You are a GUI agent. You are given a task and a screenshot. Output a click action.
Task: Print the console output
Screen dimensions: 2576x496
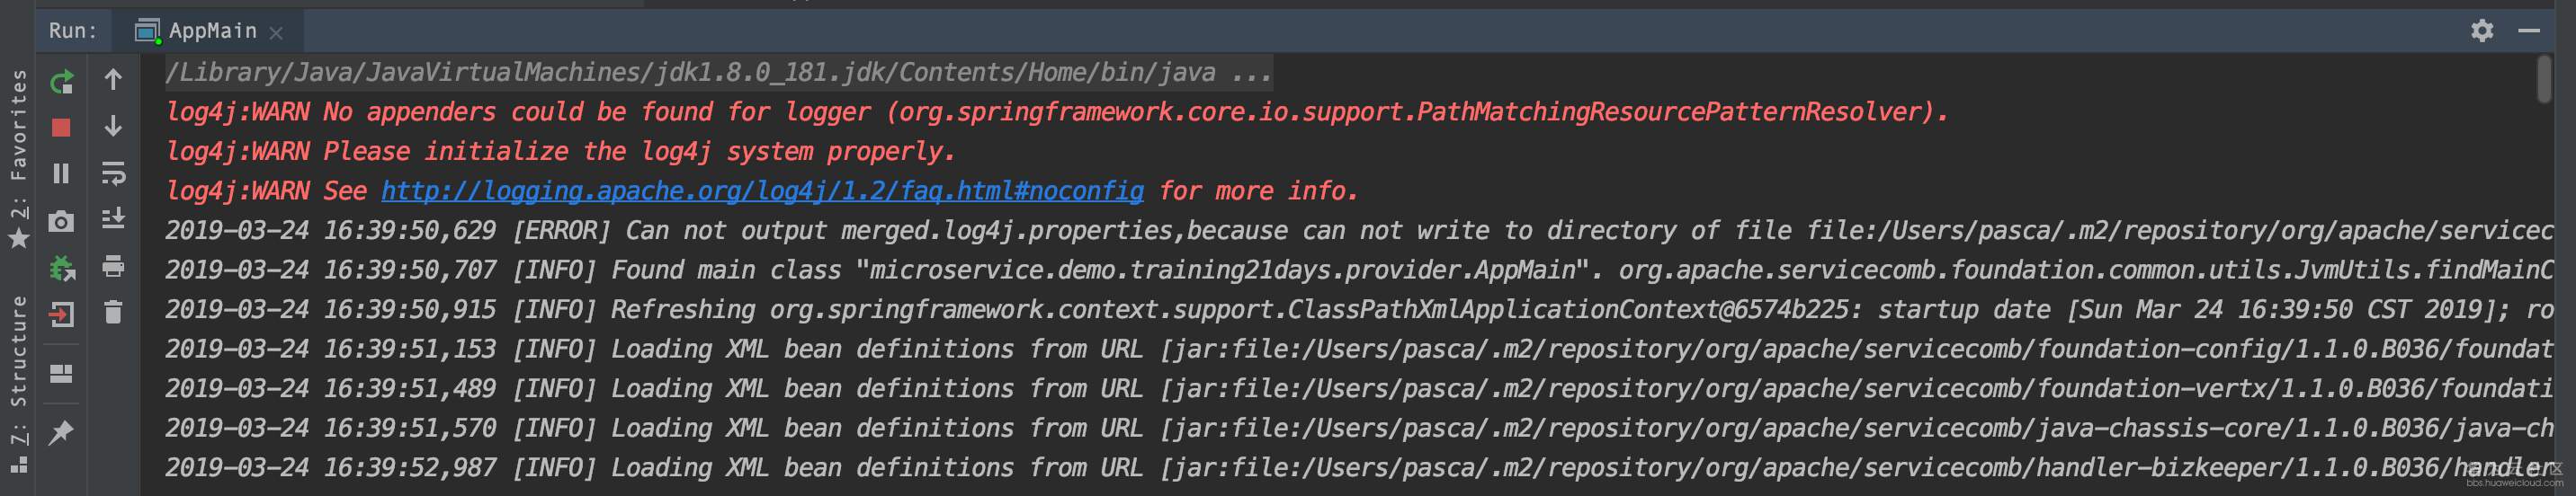[x=114, y=266]
